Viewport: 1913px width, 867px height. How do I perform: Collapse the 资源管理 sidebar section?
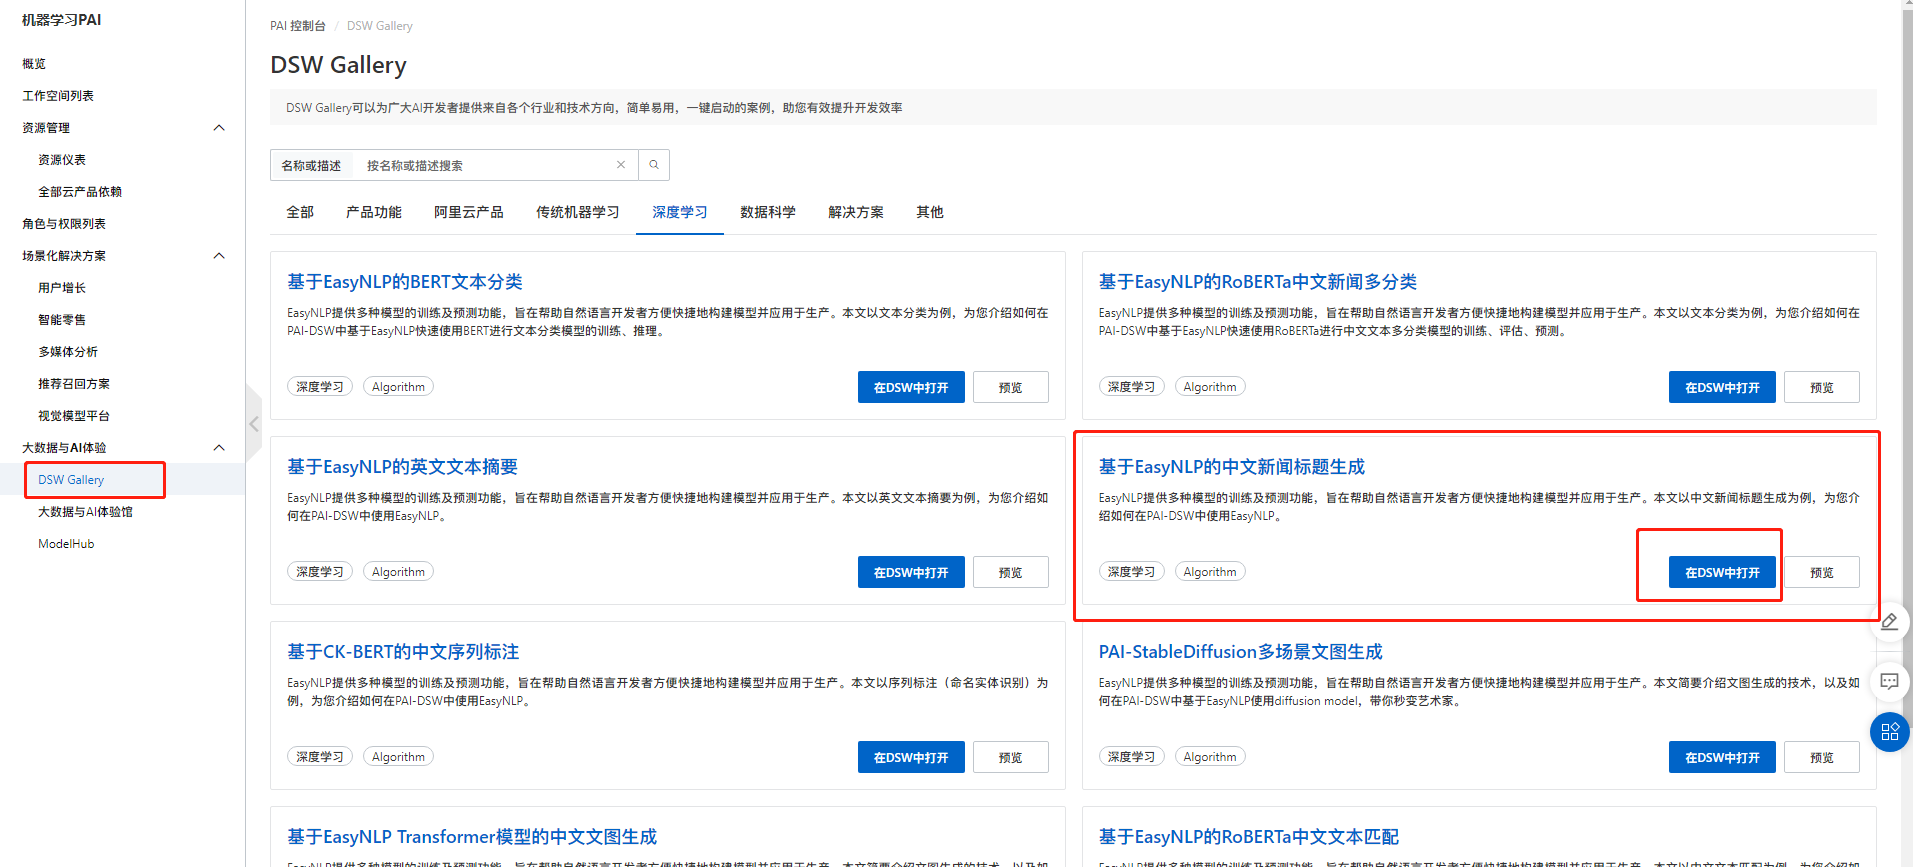(x=219, y=128)
